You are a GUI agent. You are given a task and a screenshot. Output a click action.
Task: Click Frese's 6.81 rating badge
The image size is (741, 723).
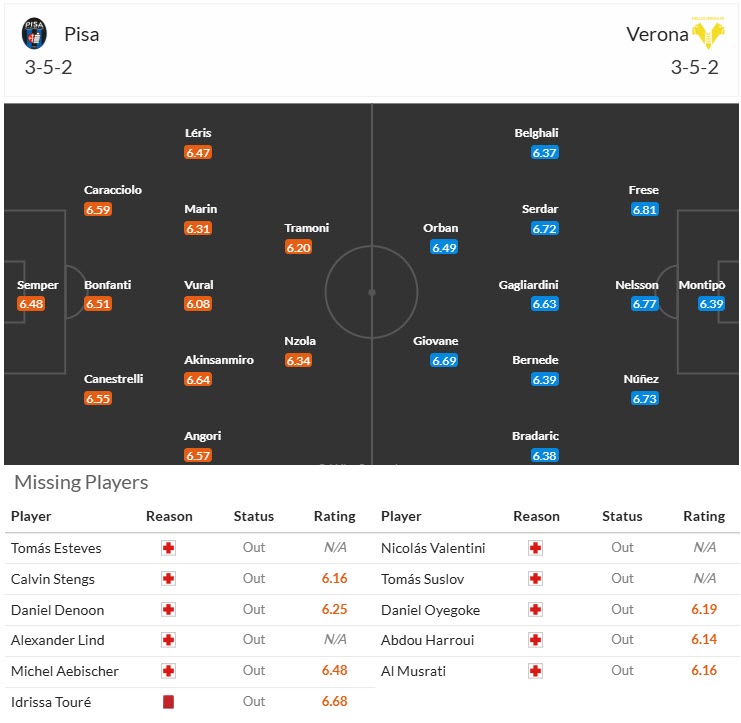644,210
